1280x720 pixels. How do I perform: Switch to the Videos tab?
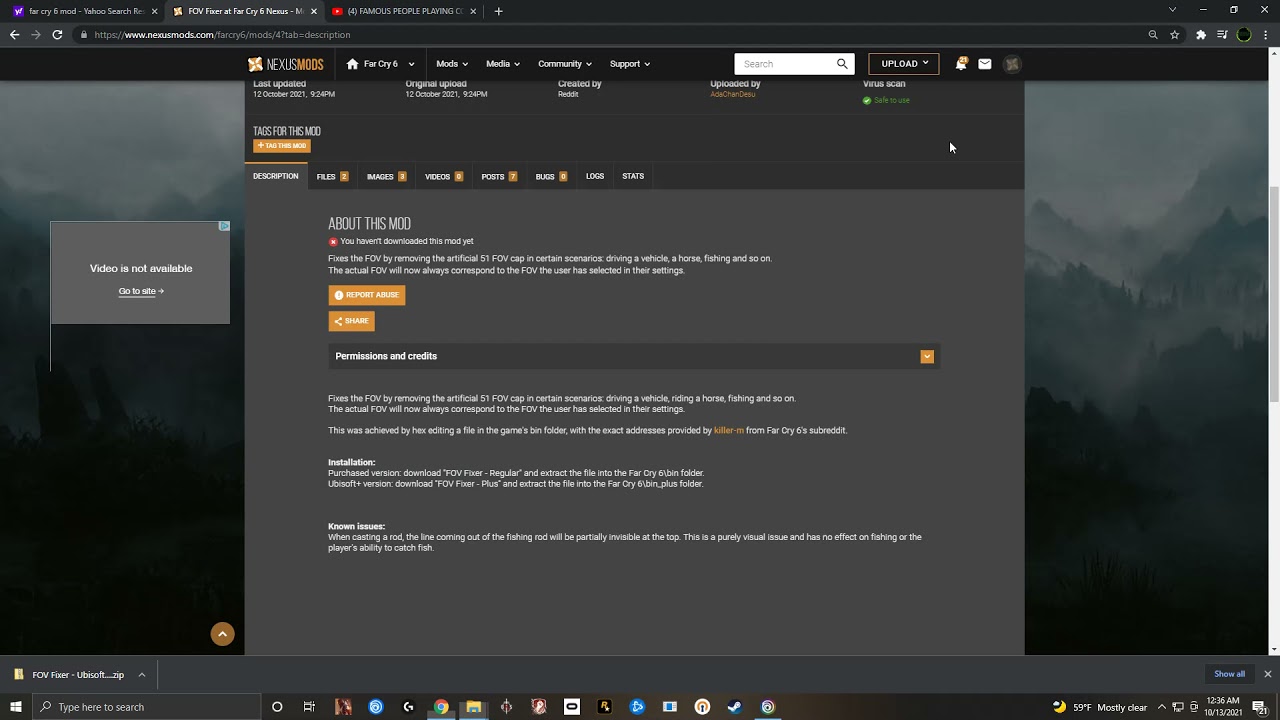coord(444,176)
